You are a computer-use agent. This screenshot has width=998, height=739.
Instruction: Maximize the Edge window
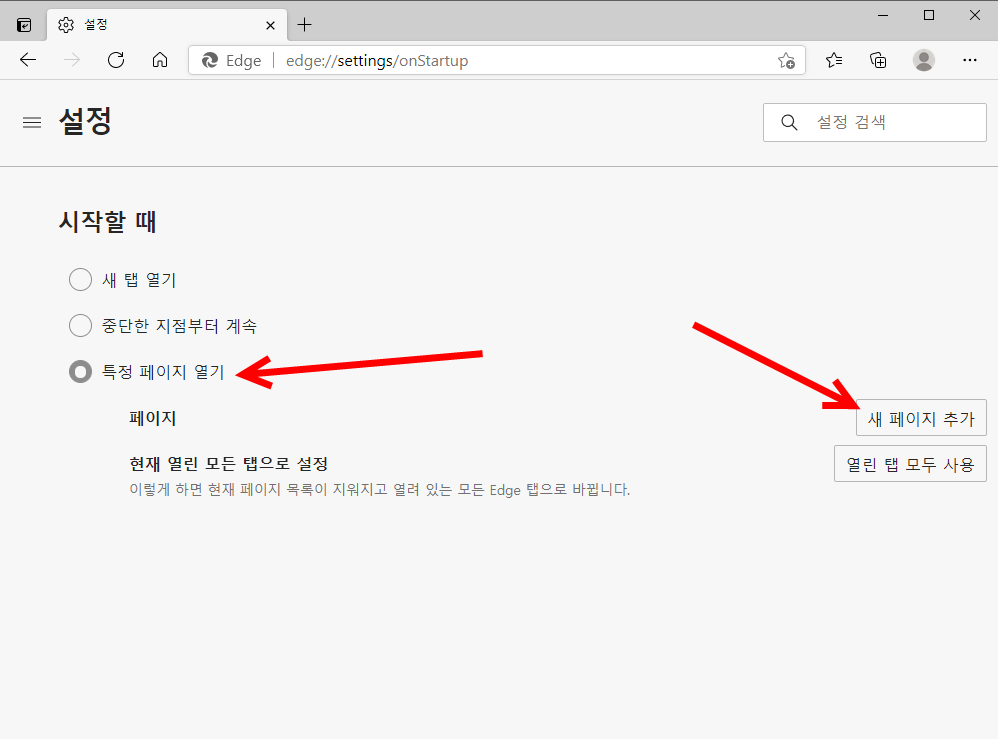(x=929, y=15)
